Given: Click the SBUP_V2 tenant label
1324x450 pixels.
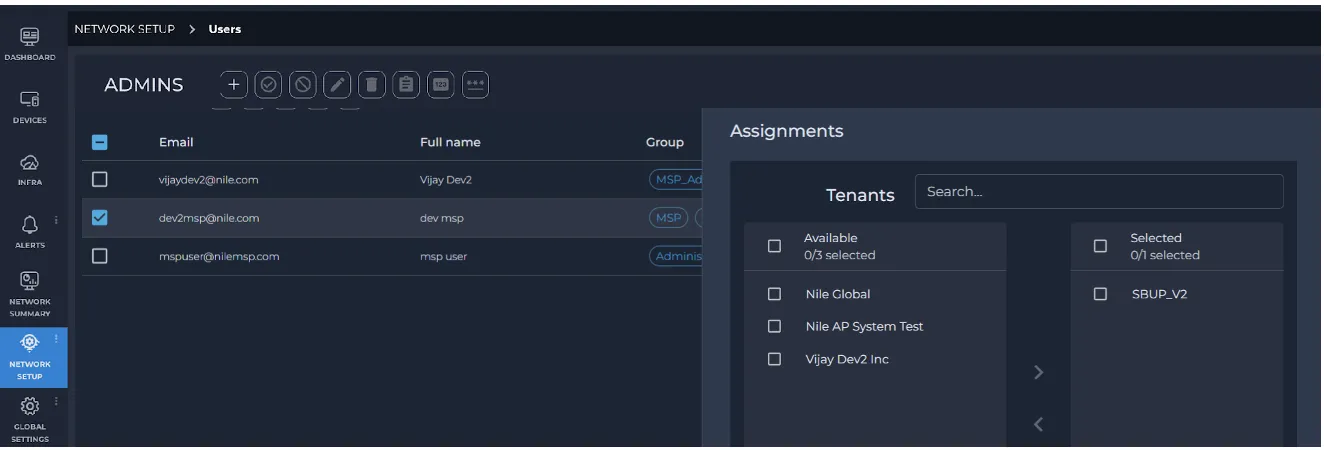Looking at the screenshot, I should tap(1160, 294).
